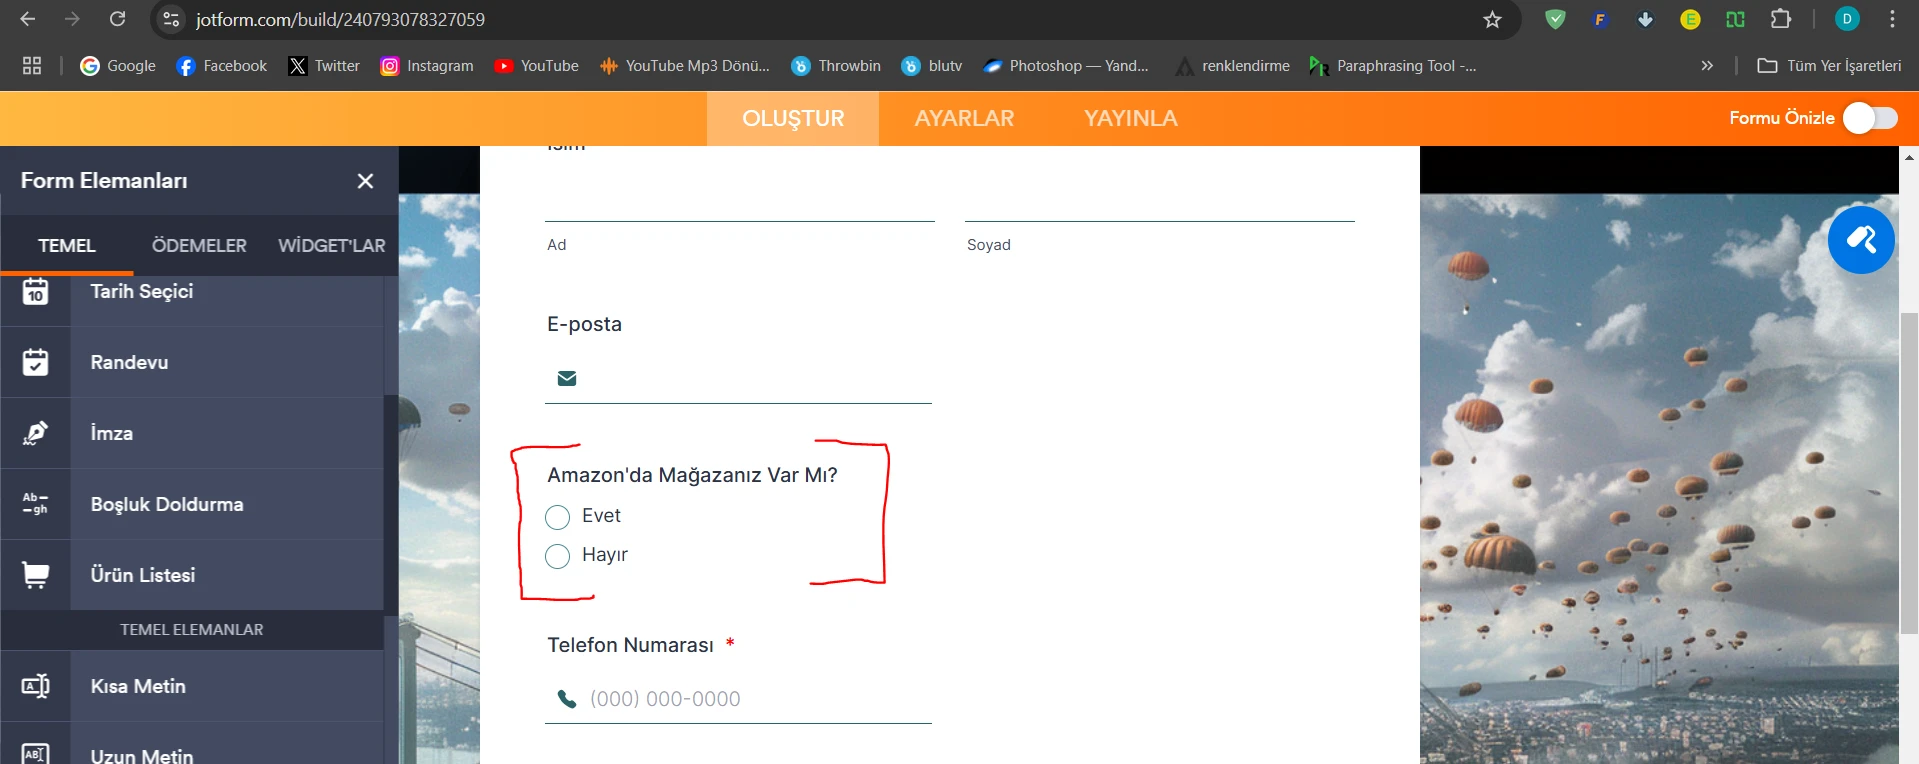Open the F extension icon
Image resolution: width=1919 pixels, height=764 pixels.
1600,19
